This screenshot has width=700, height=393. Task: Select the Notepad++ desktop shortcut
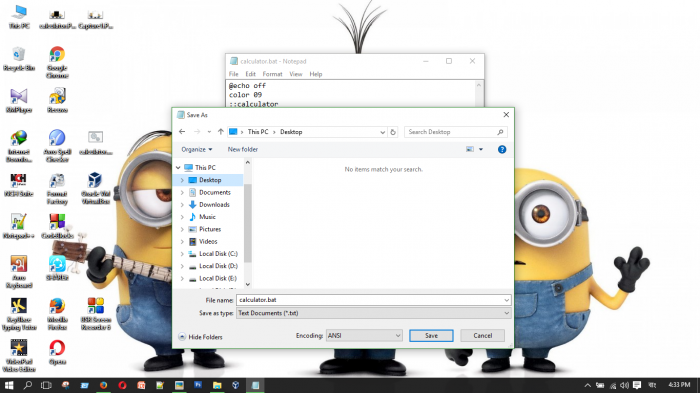pyautogui.click(x=19, y=226)
